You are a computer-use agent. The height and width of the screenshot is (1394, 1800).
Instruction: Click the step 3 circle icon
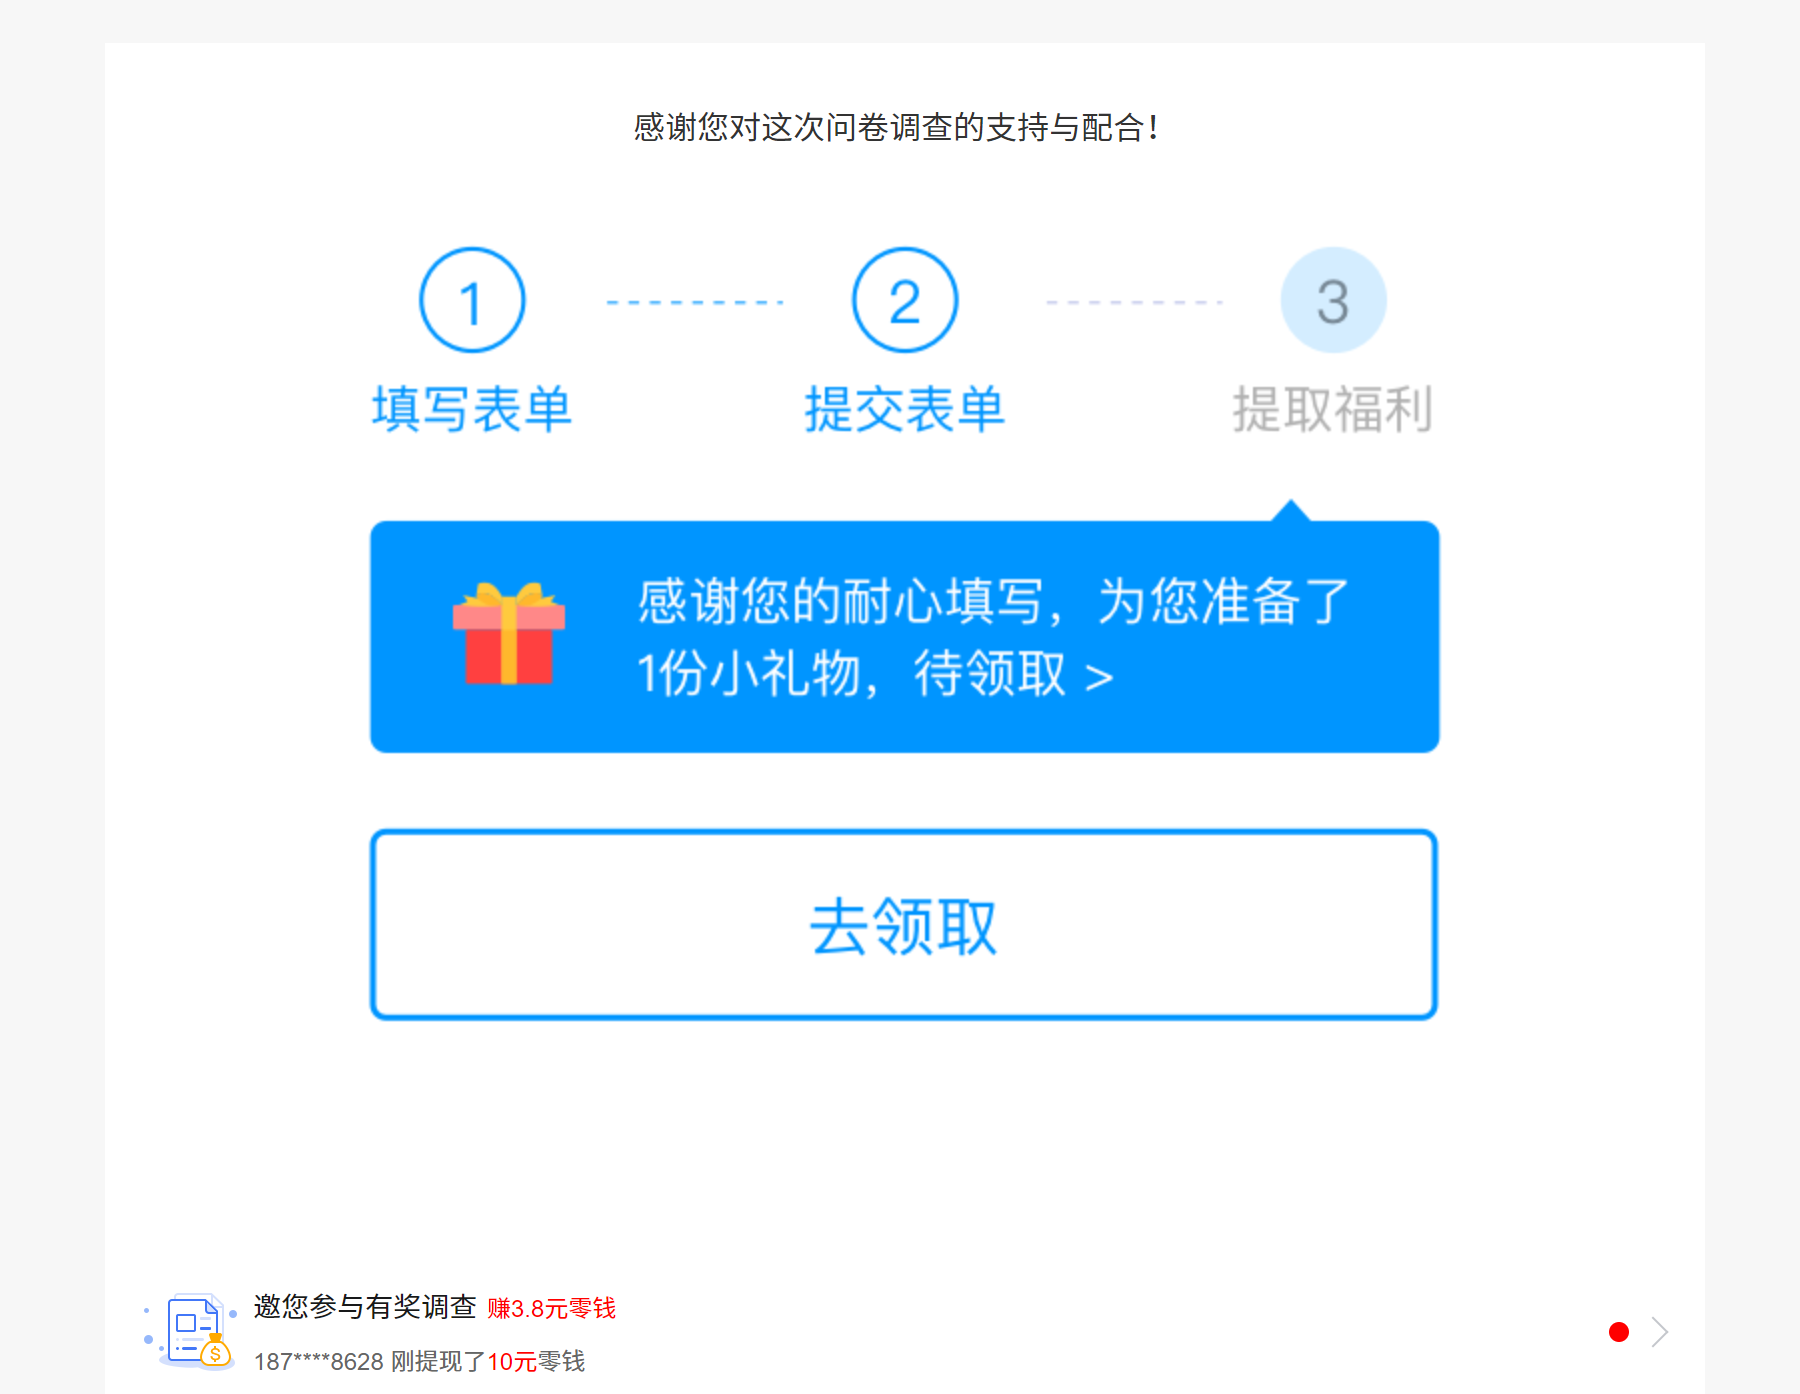click(1333, 300)
